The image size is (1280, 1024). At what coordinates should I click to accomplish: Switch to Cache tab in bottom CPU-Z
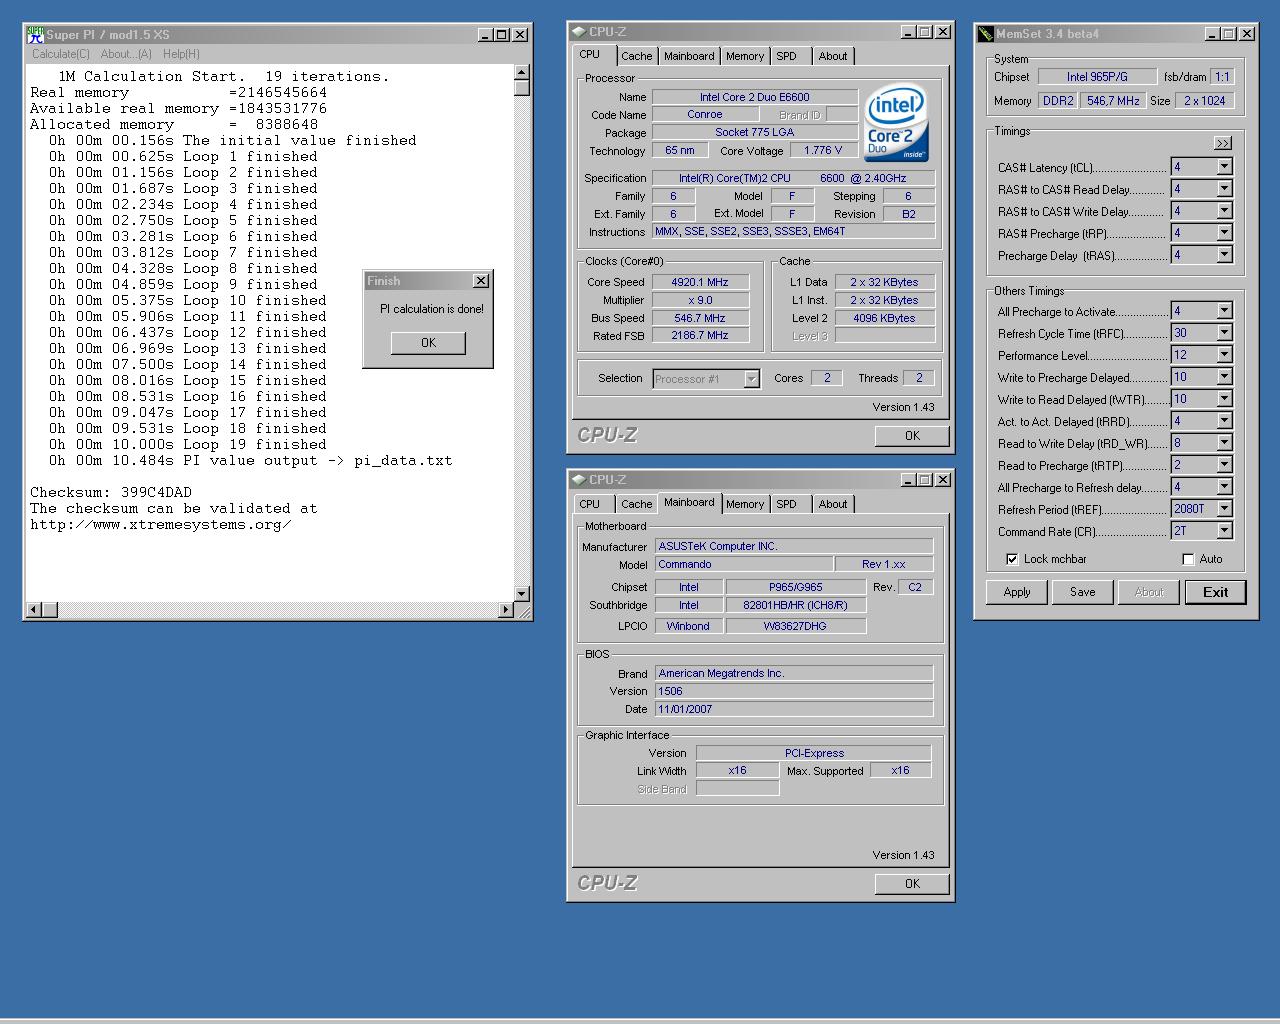[636, 504]
